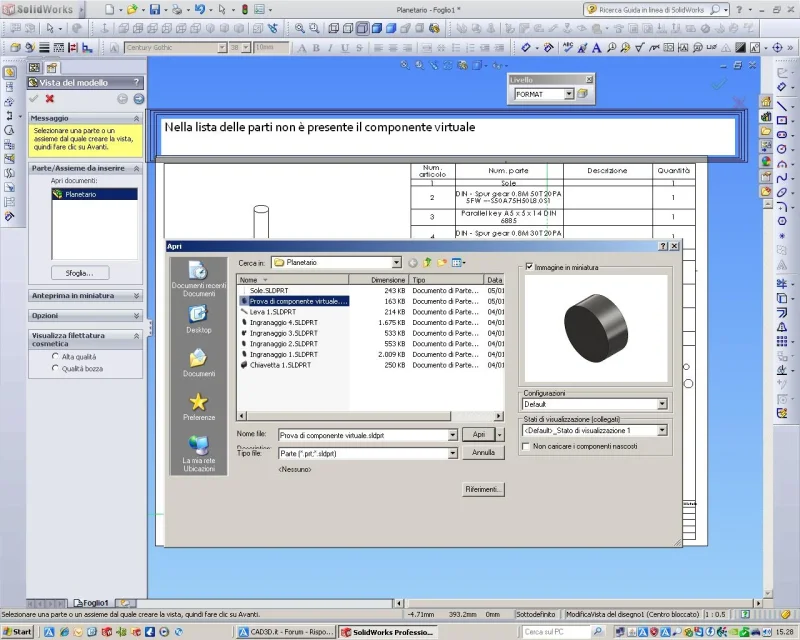Enable Non caricare i componenti nascosti checkbox

(x=526, y=446)
